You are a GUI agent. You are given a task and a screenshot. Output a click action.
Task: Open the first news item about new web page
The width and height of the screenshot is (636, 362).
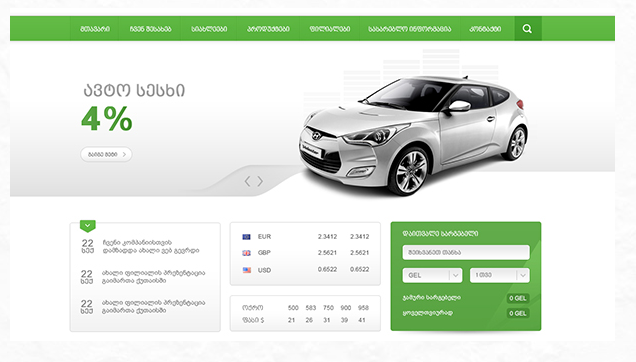pos(150,246)
